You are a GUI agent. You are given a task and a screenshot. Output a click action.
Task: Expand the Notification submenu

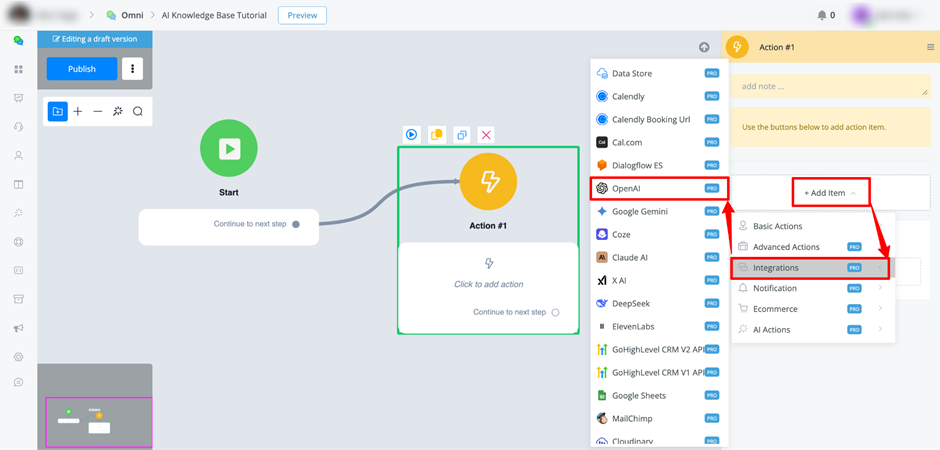click(813, 288)
